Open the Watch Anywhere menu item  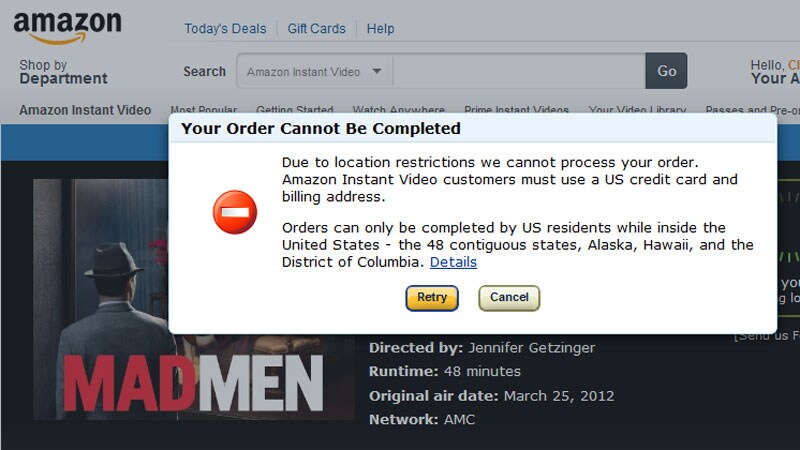[398, 109]
